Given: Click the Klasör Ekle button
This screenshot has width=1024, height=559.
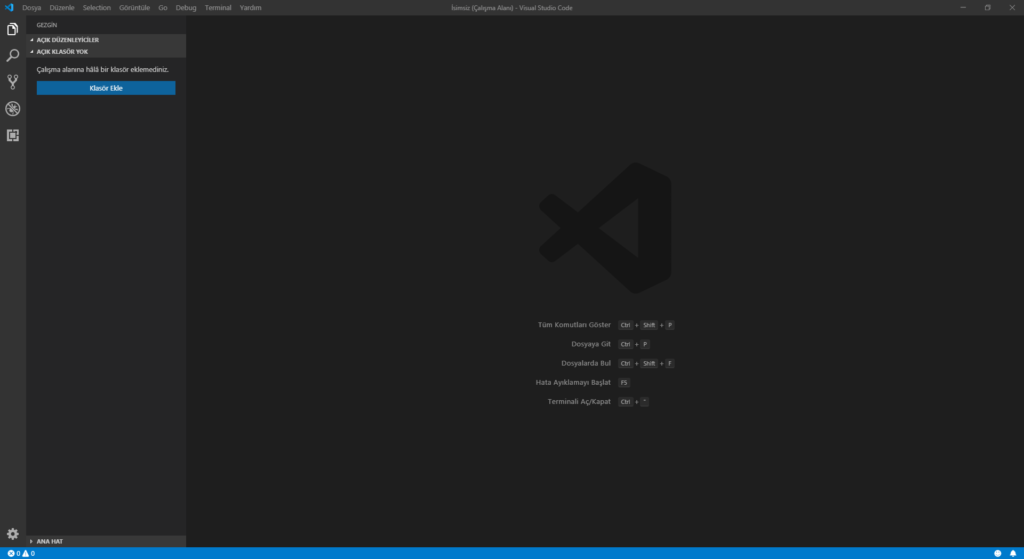Looking at the screenshot, I should pos(106,88).
